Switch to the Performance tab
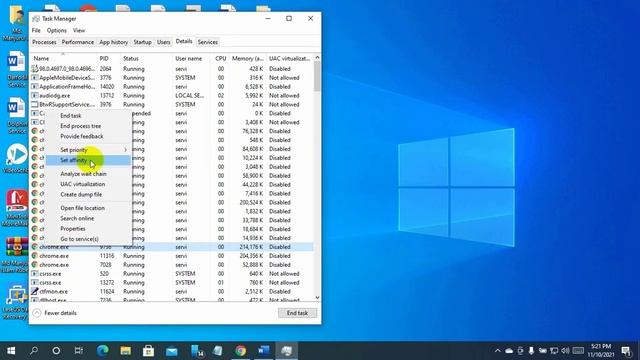 point(78,42)
